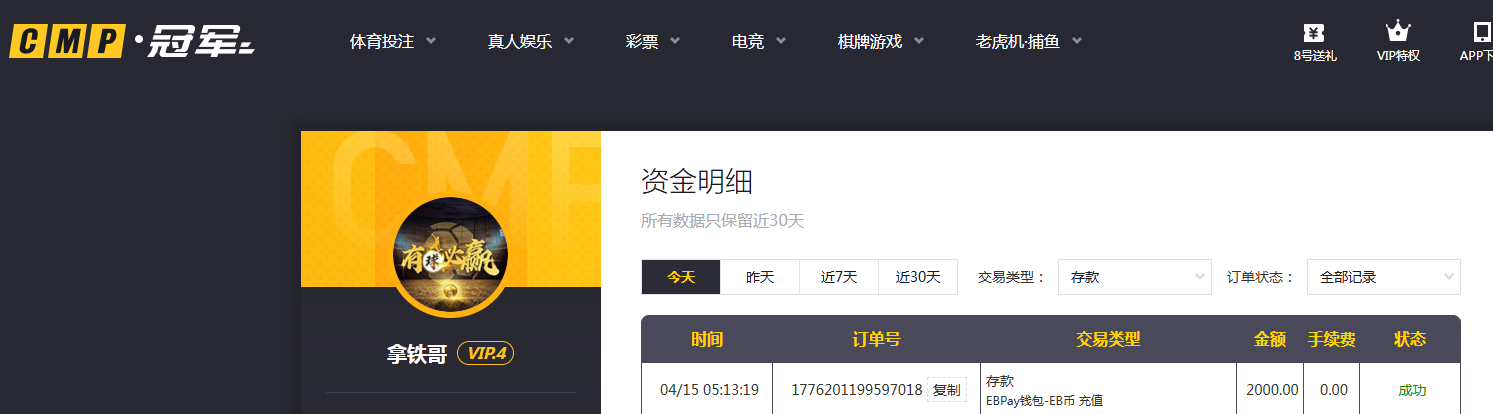The width and height of the screenshot is (1493, 414).
Task: Click the 金额 column header
Action: pyautogui.click(x=1270, y=339)
